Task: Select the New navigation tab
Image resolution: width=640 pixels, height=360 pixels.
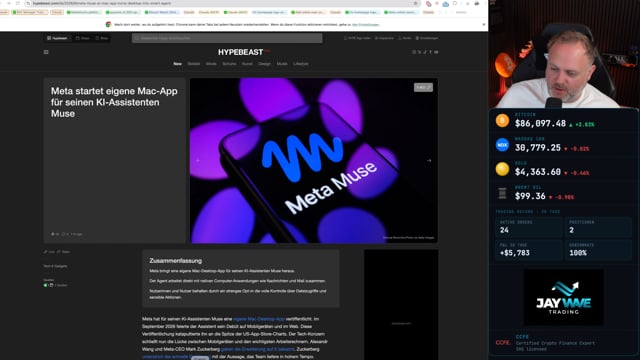Action: (x=177, y=64)
